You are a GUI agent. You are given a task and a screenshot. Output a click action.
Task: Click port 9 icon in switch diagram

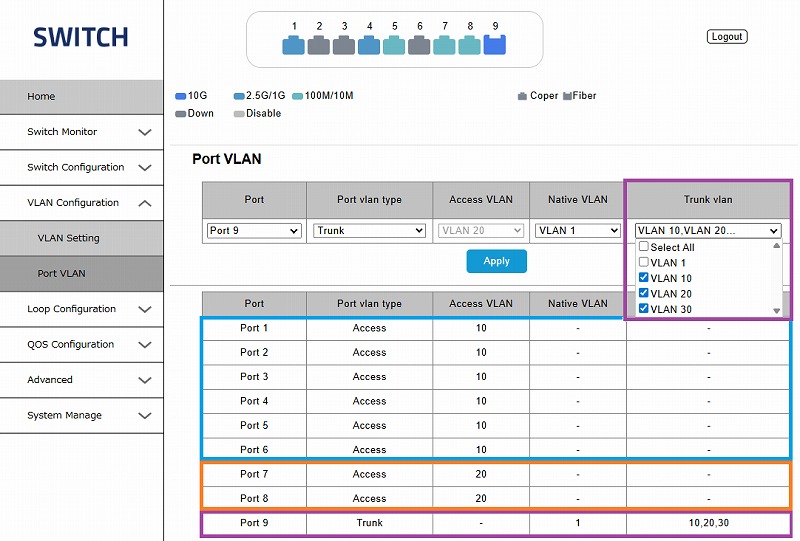click(x=495, y=45)
